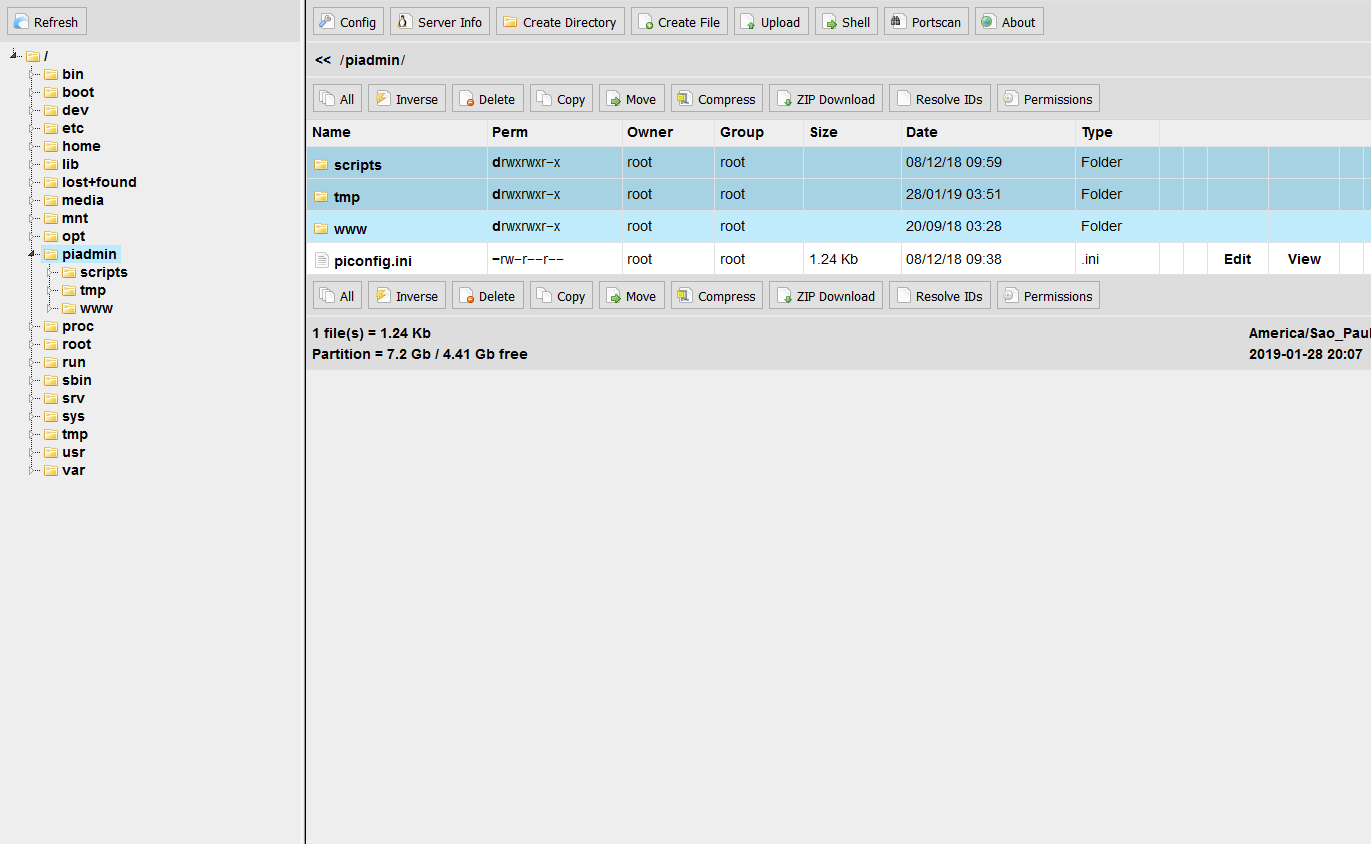
Task: Select usr in the directory tree
Action: [x=74, y=452]
